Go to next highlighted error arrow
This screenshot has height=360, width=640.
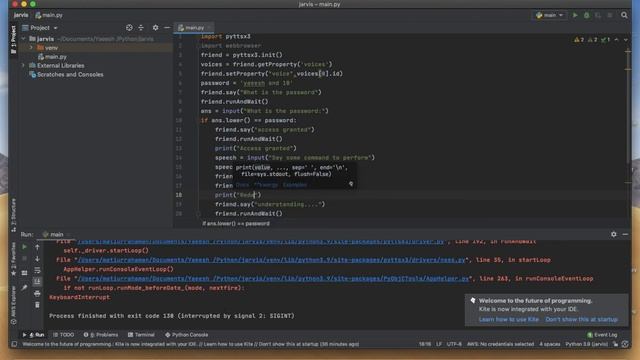point(625,40)
